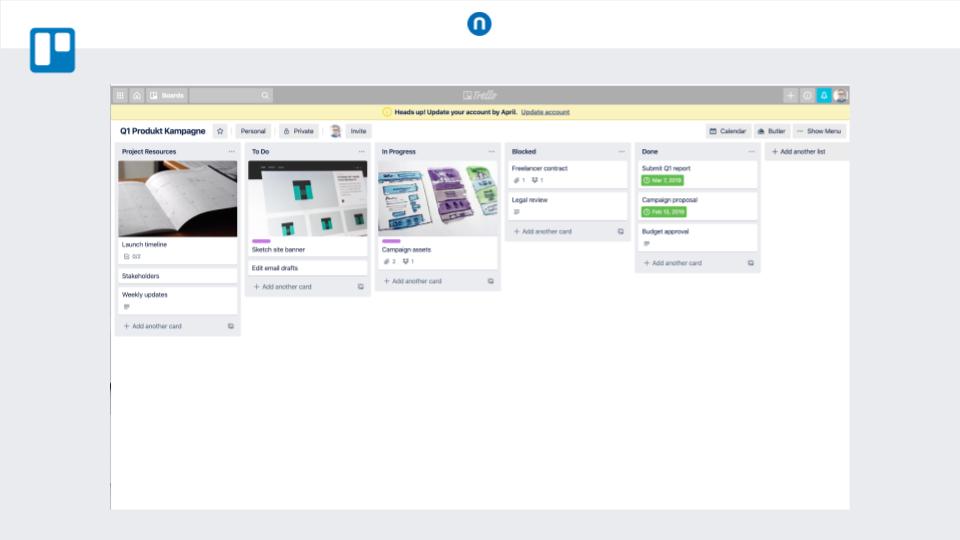Image resolution: width=960 pixels, height=540 pixels.
Task: Click the Update account link
Action: coord(545,112)
